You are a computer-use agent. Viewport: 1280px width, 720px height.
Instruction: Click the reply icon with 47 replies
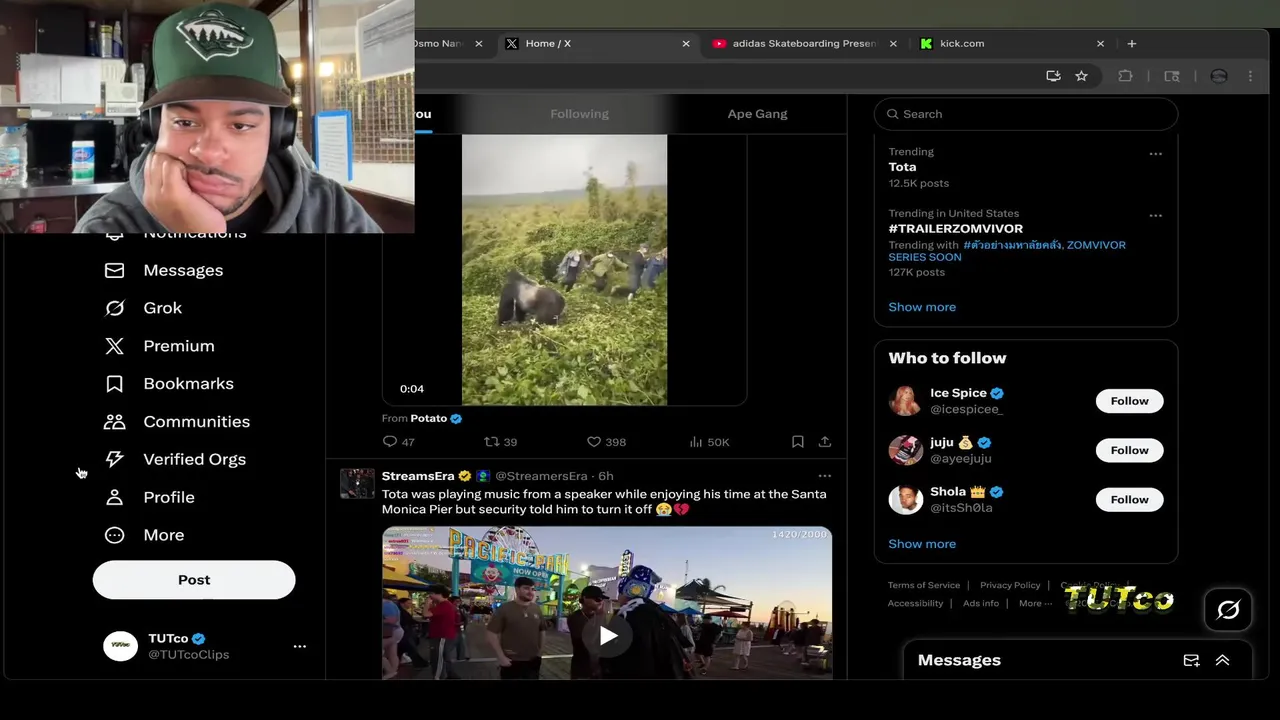(x=390, y=441)
